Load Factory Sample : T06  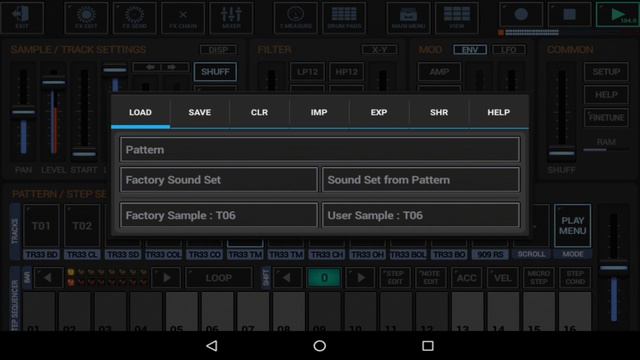(219, 215)
